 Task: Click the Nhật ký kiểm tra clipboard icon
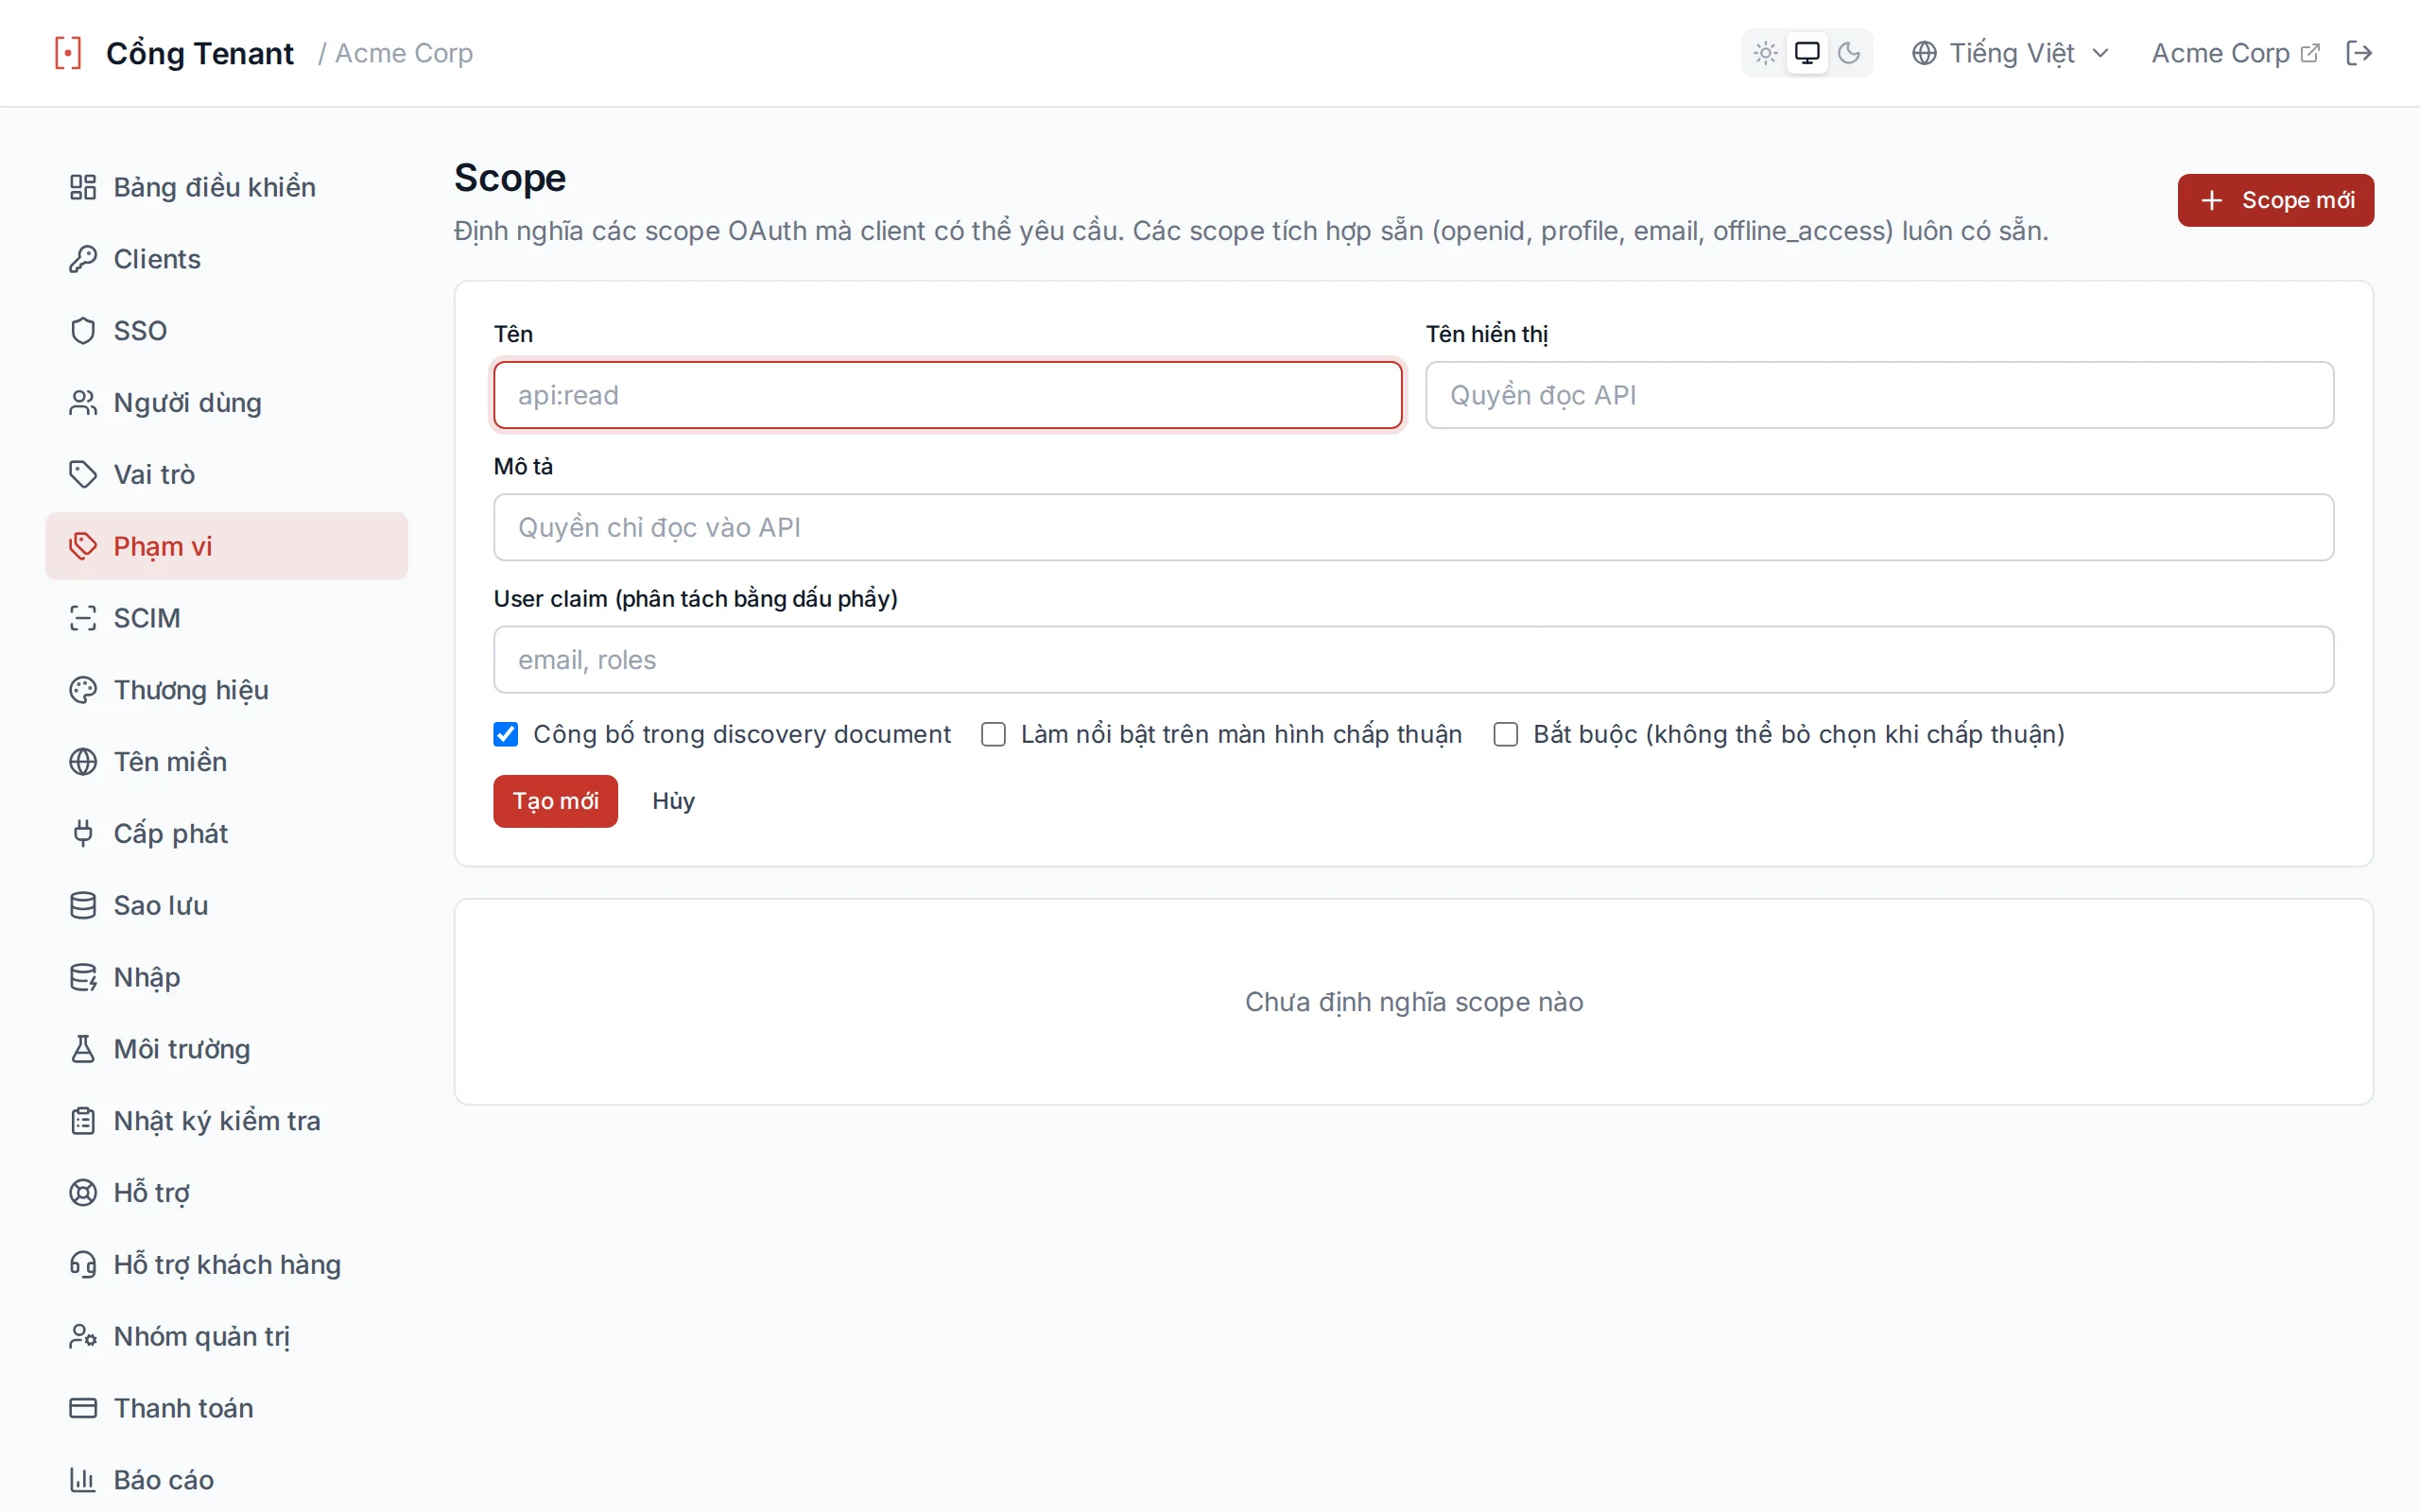tap(83, 1121)
